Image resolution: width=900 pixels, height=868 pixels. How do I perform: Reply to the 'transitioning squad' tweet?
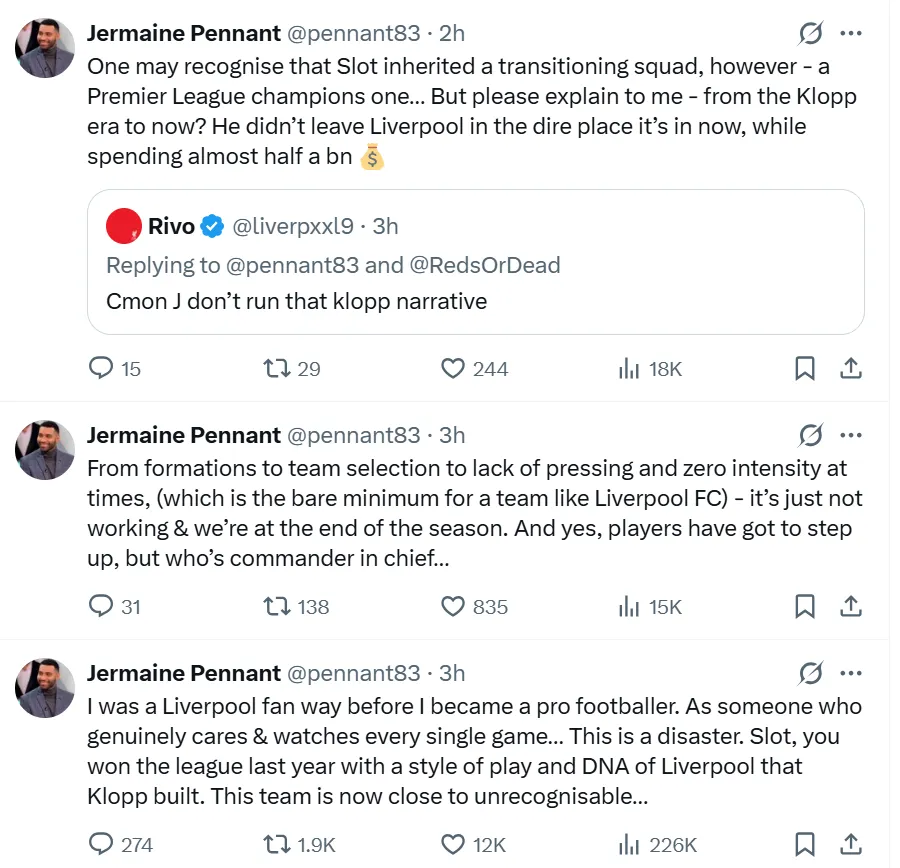pos(102,369)
